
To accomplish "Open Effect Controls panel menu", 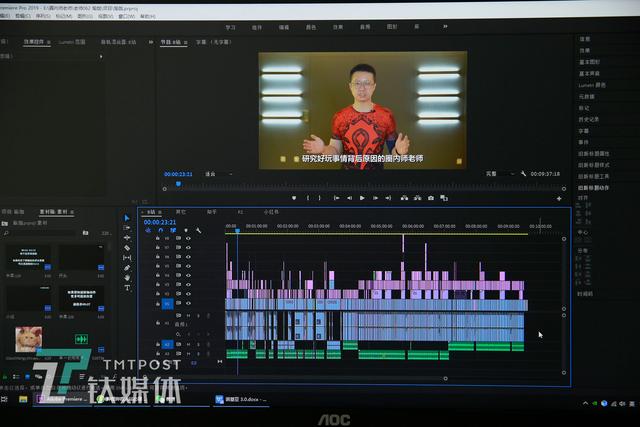I will pyautogui.click(x=49, y=42).
